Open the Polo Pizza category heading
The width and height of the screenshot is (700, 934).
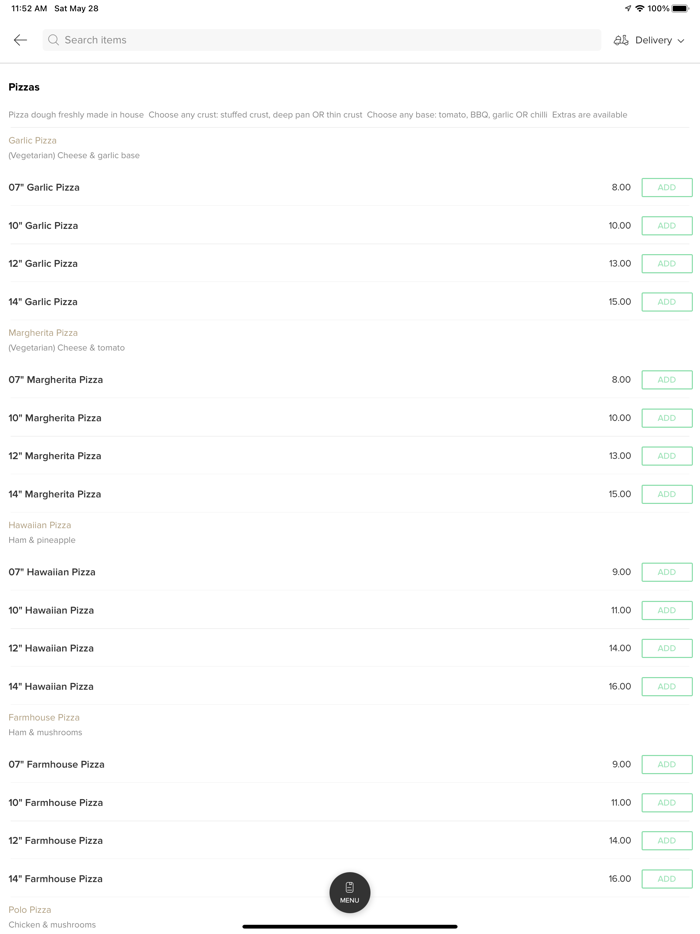(x=30, y=910)
